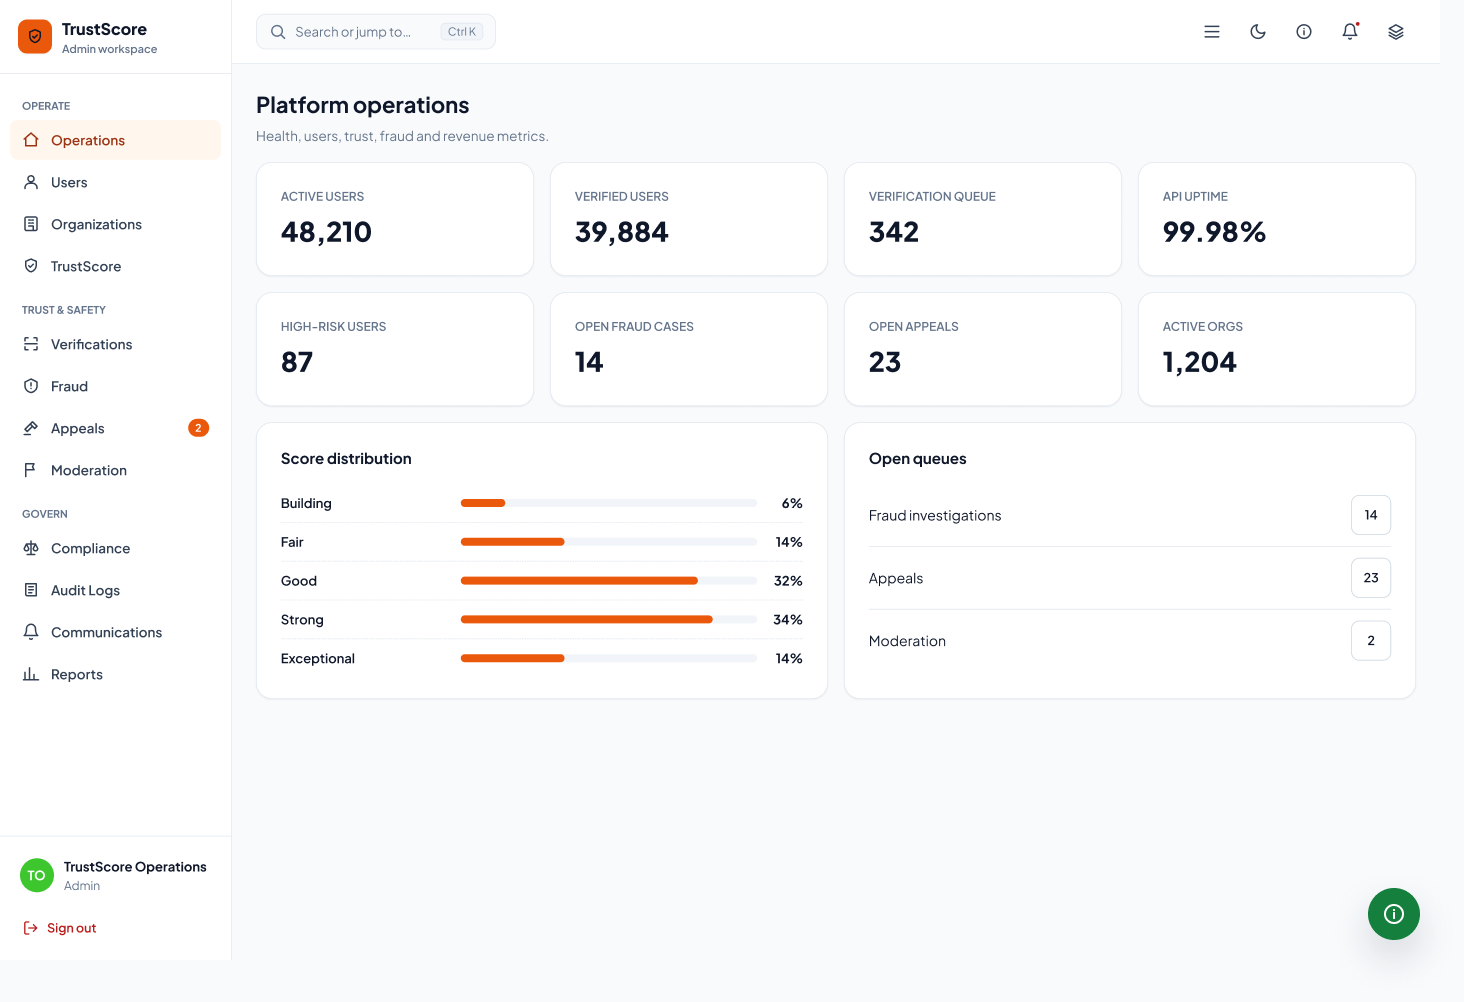This screenshot has height=1002, width=1464.
Task: Click the Compliance scales icon
Action: [31, 548]
